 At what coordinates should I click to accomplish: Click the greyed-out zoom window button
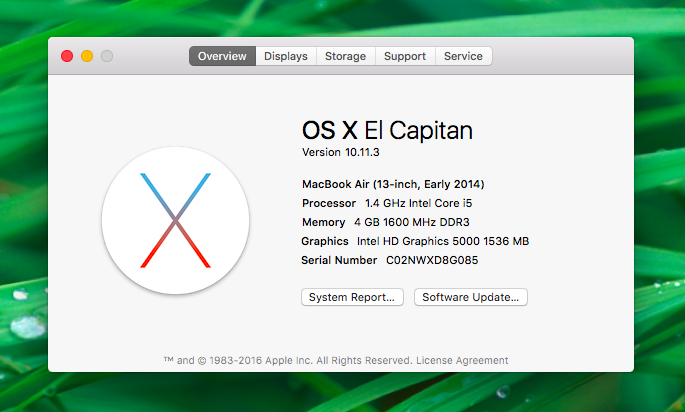click(107, 57)
